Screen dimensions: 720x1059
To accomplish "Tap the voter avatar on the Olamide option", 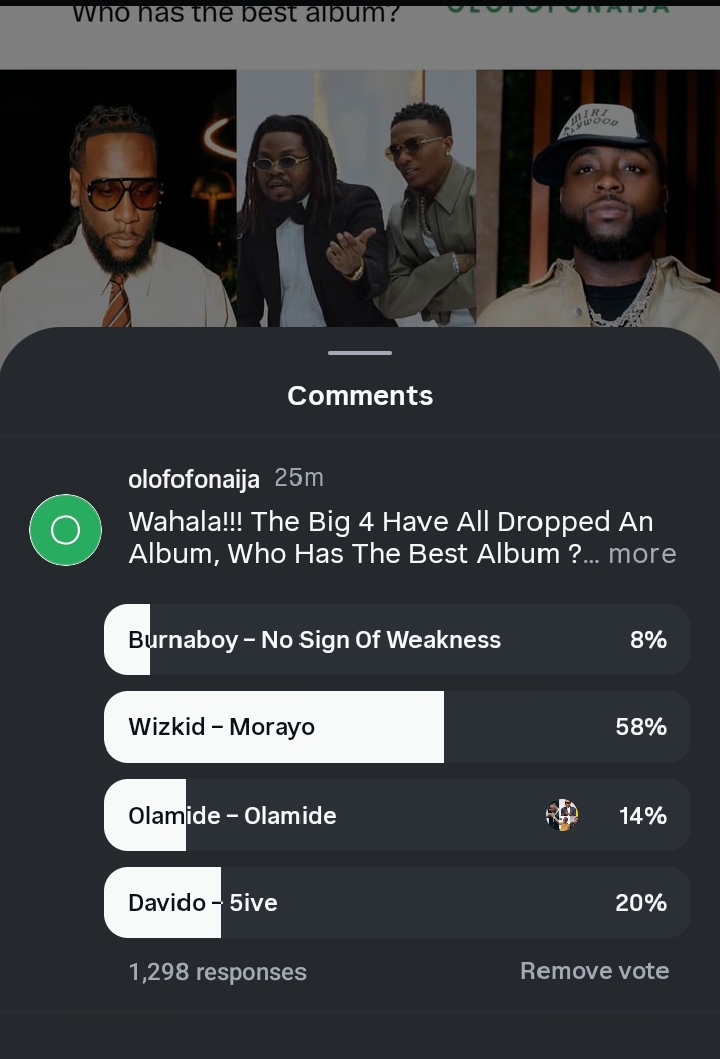I will [x=562, y=815].
